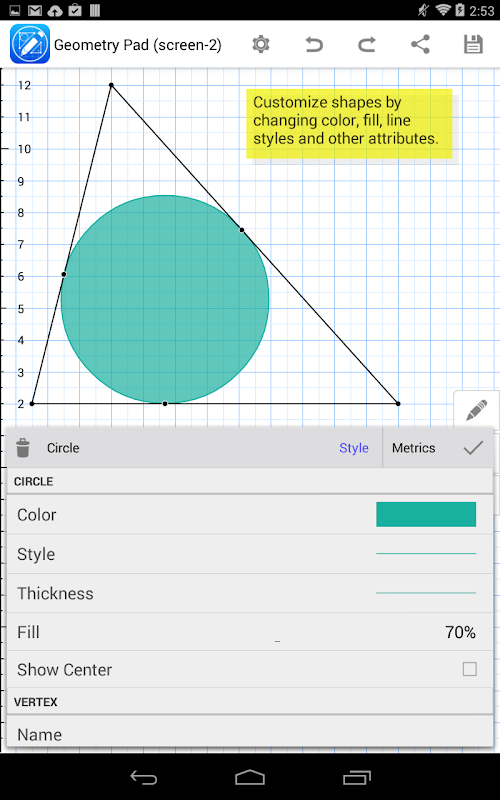Image resolution: width=500 pixels, height=800 pixels.
Task: Switch to the Metrics tab
Action: point(413,448)
